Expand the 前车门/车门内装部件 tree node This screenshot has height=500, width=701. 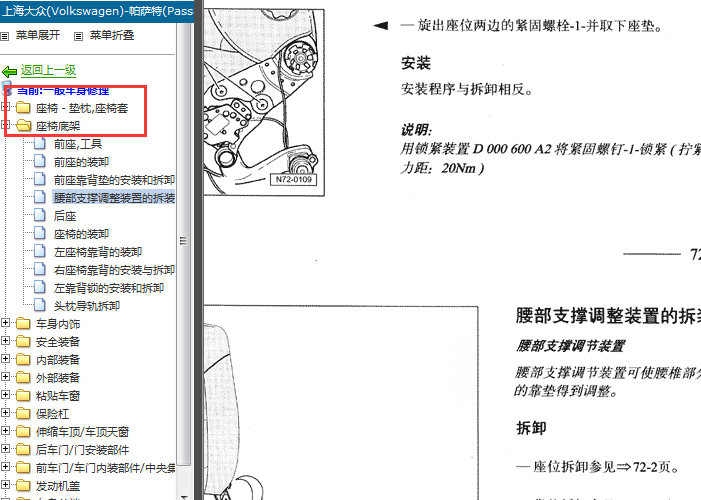pyautogui.click(x=5, y=466)
